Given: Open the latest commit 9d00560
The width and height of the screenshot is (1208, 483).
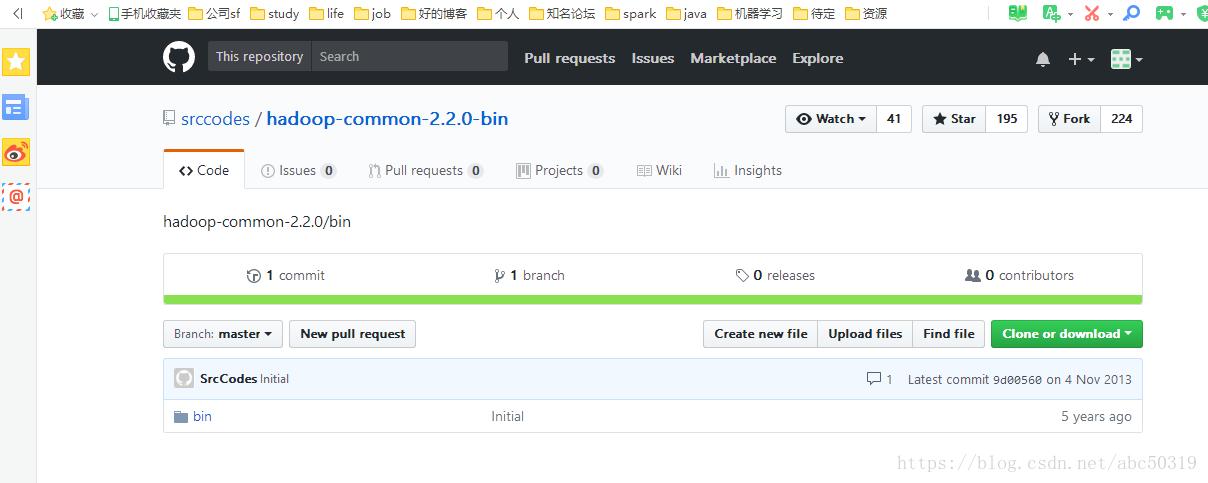Looking at the screenshot, I should (1017, 380).
